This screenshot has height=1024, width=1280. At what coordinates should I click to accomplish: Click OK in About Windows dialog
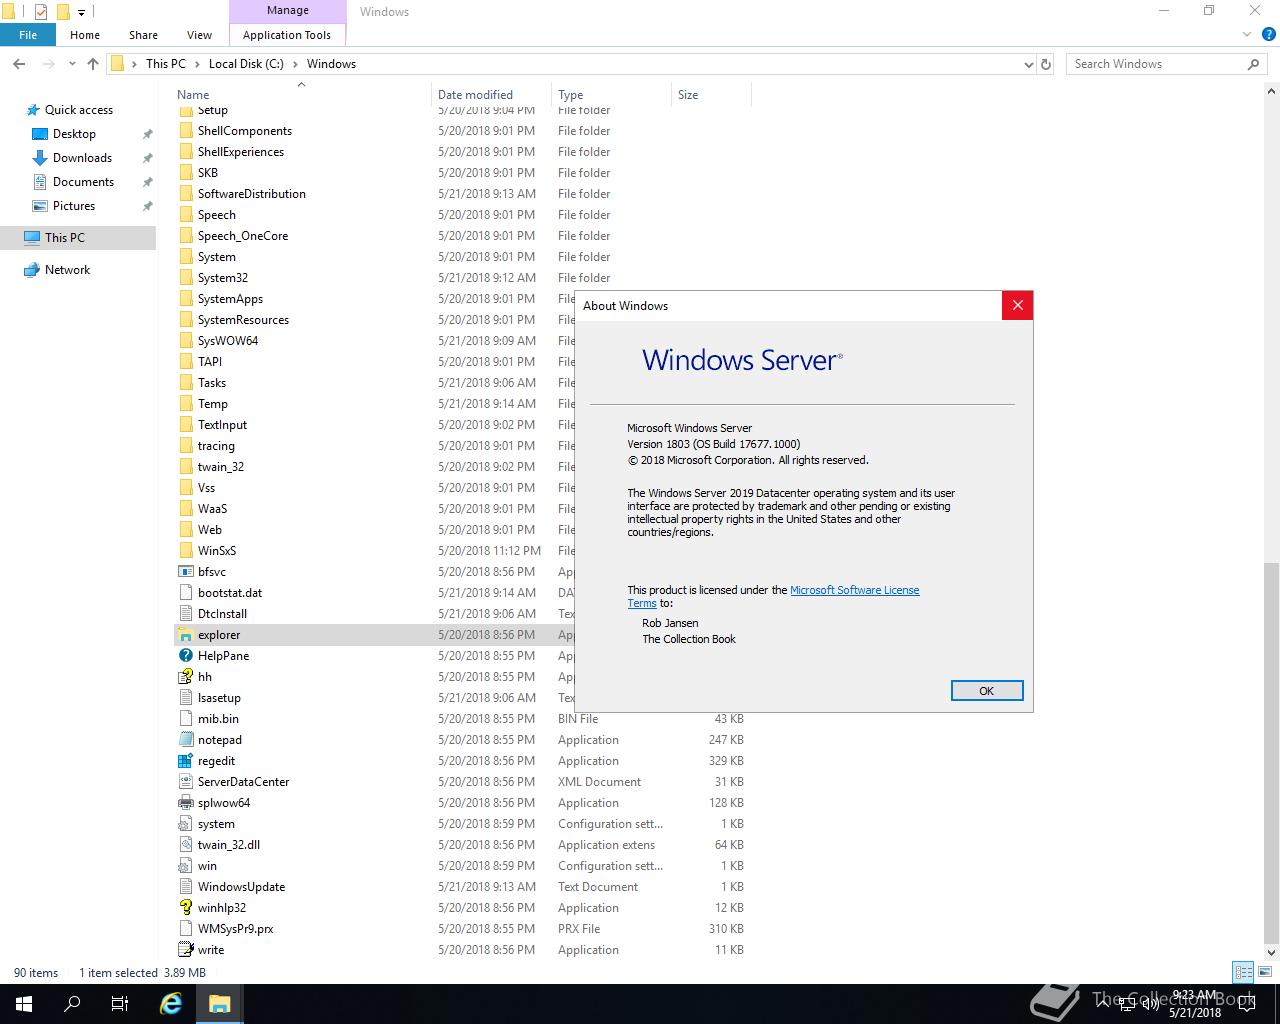(x=986, y=691)
